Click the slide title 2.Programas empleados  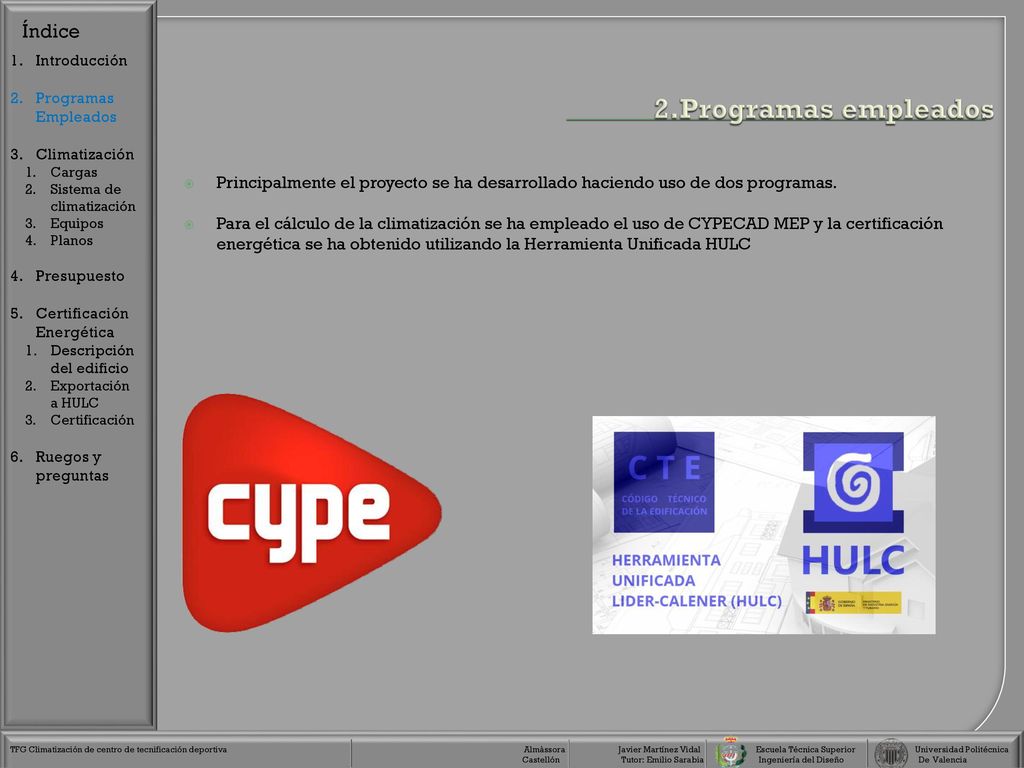click(x=824, y=109)
